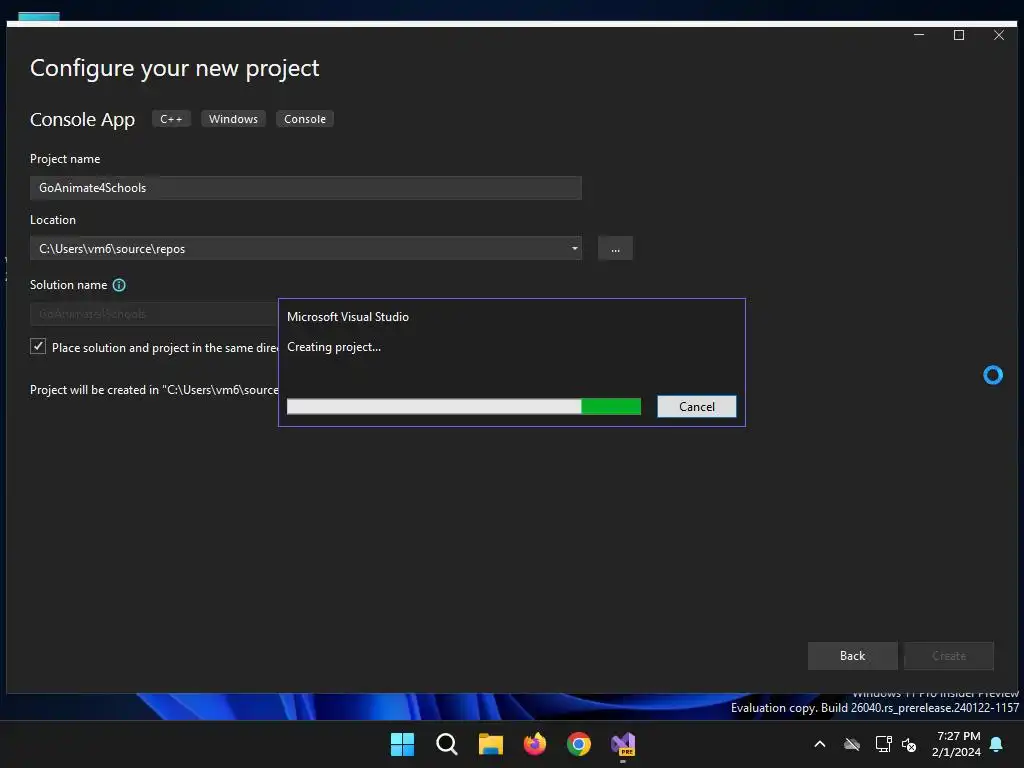
Task: Click the Solution name label
Action: 69,285
